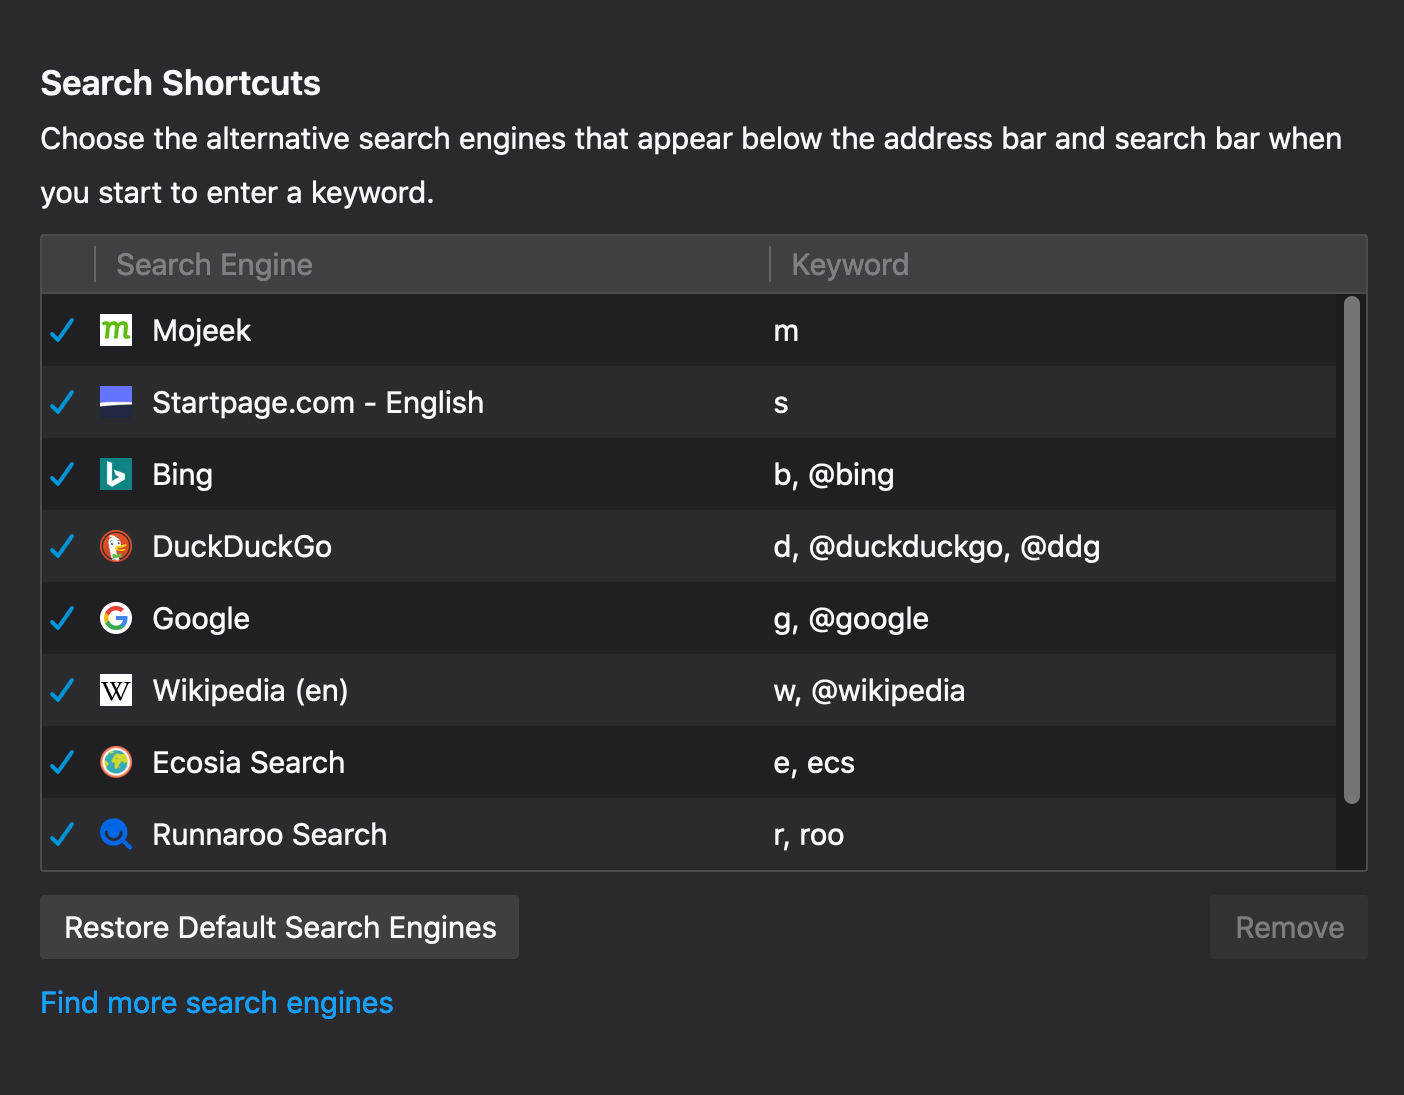Viewport: 1404px width, 1095px height.
Task: Click keyword 'd, @duckduckgo, @ddg'
Action: point(937,547)
